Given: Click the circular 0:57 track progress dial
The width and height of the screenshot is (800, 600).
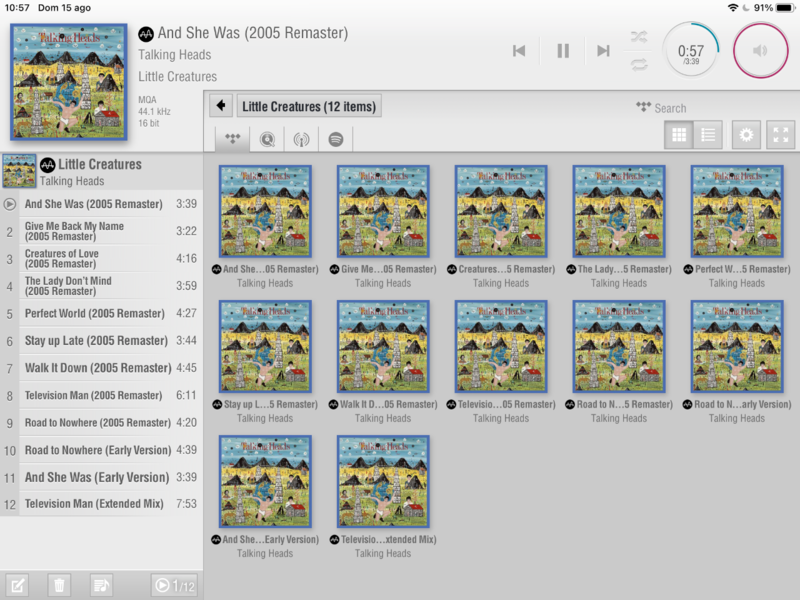Looking at the screenshot, I should pos(691,51).
